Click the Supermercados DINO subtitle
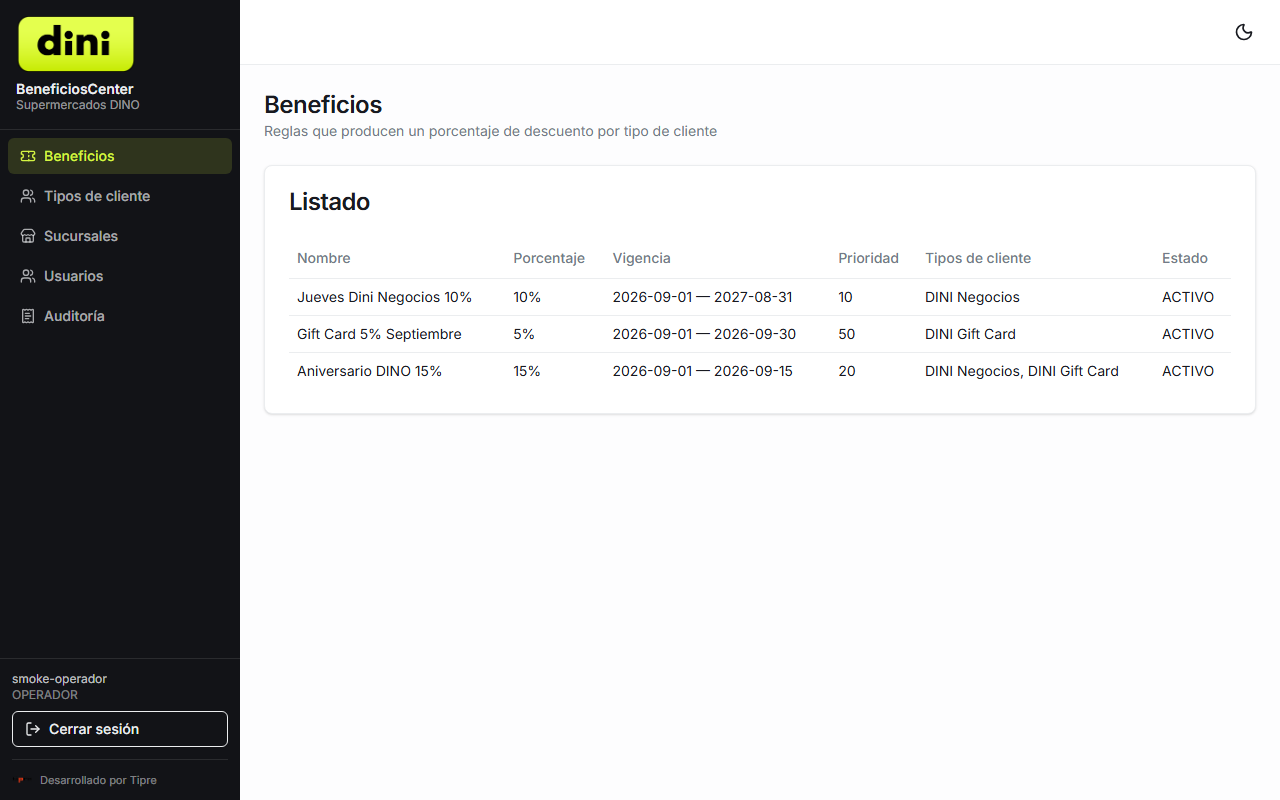Screen dimensions: 1280x800 [78, 105]
